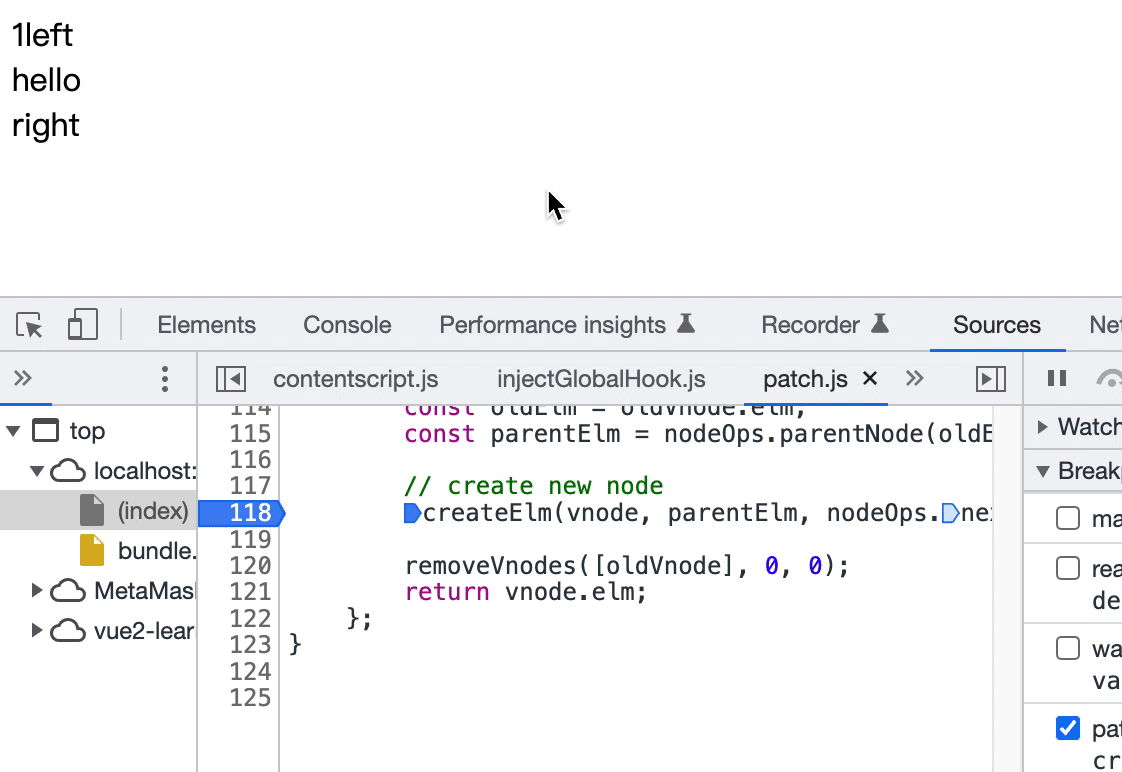This screenshot has height=772, width=1122.
Task: Remove the breakpoint on line 118
Action: [x=241, y=512]
